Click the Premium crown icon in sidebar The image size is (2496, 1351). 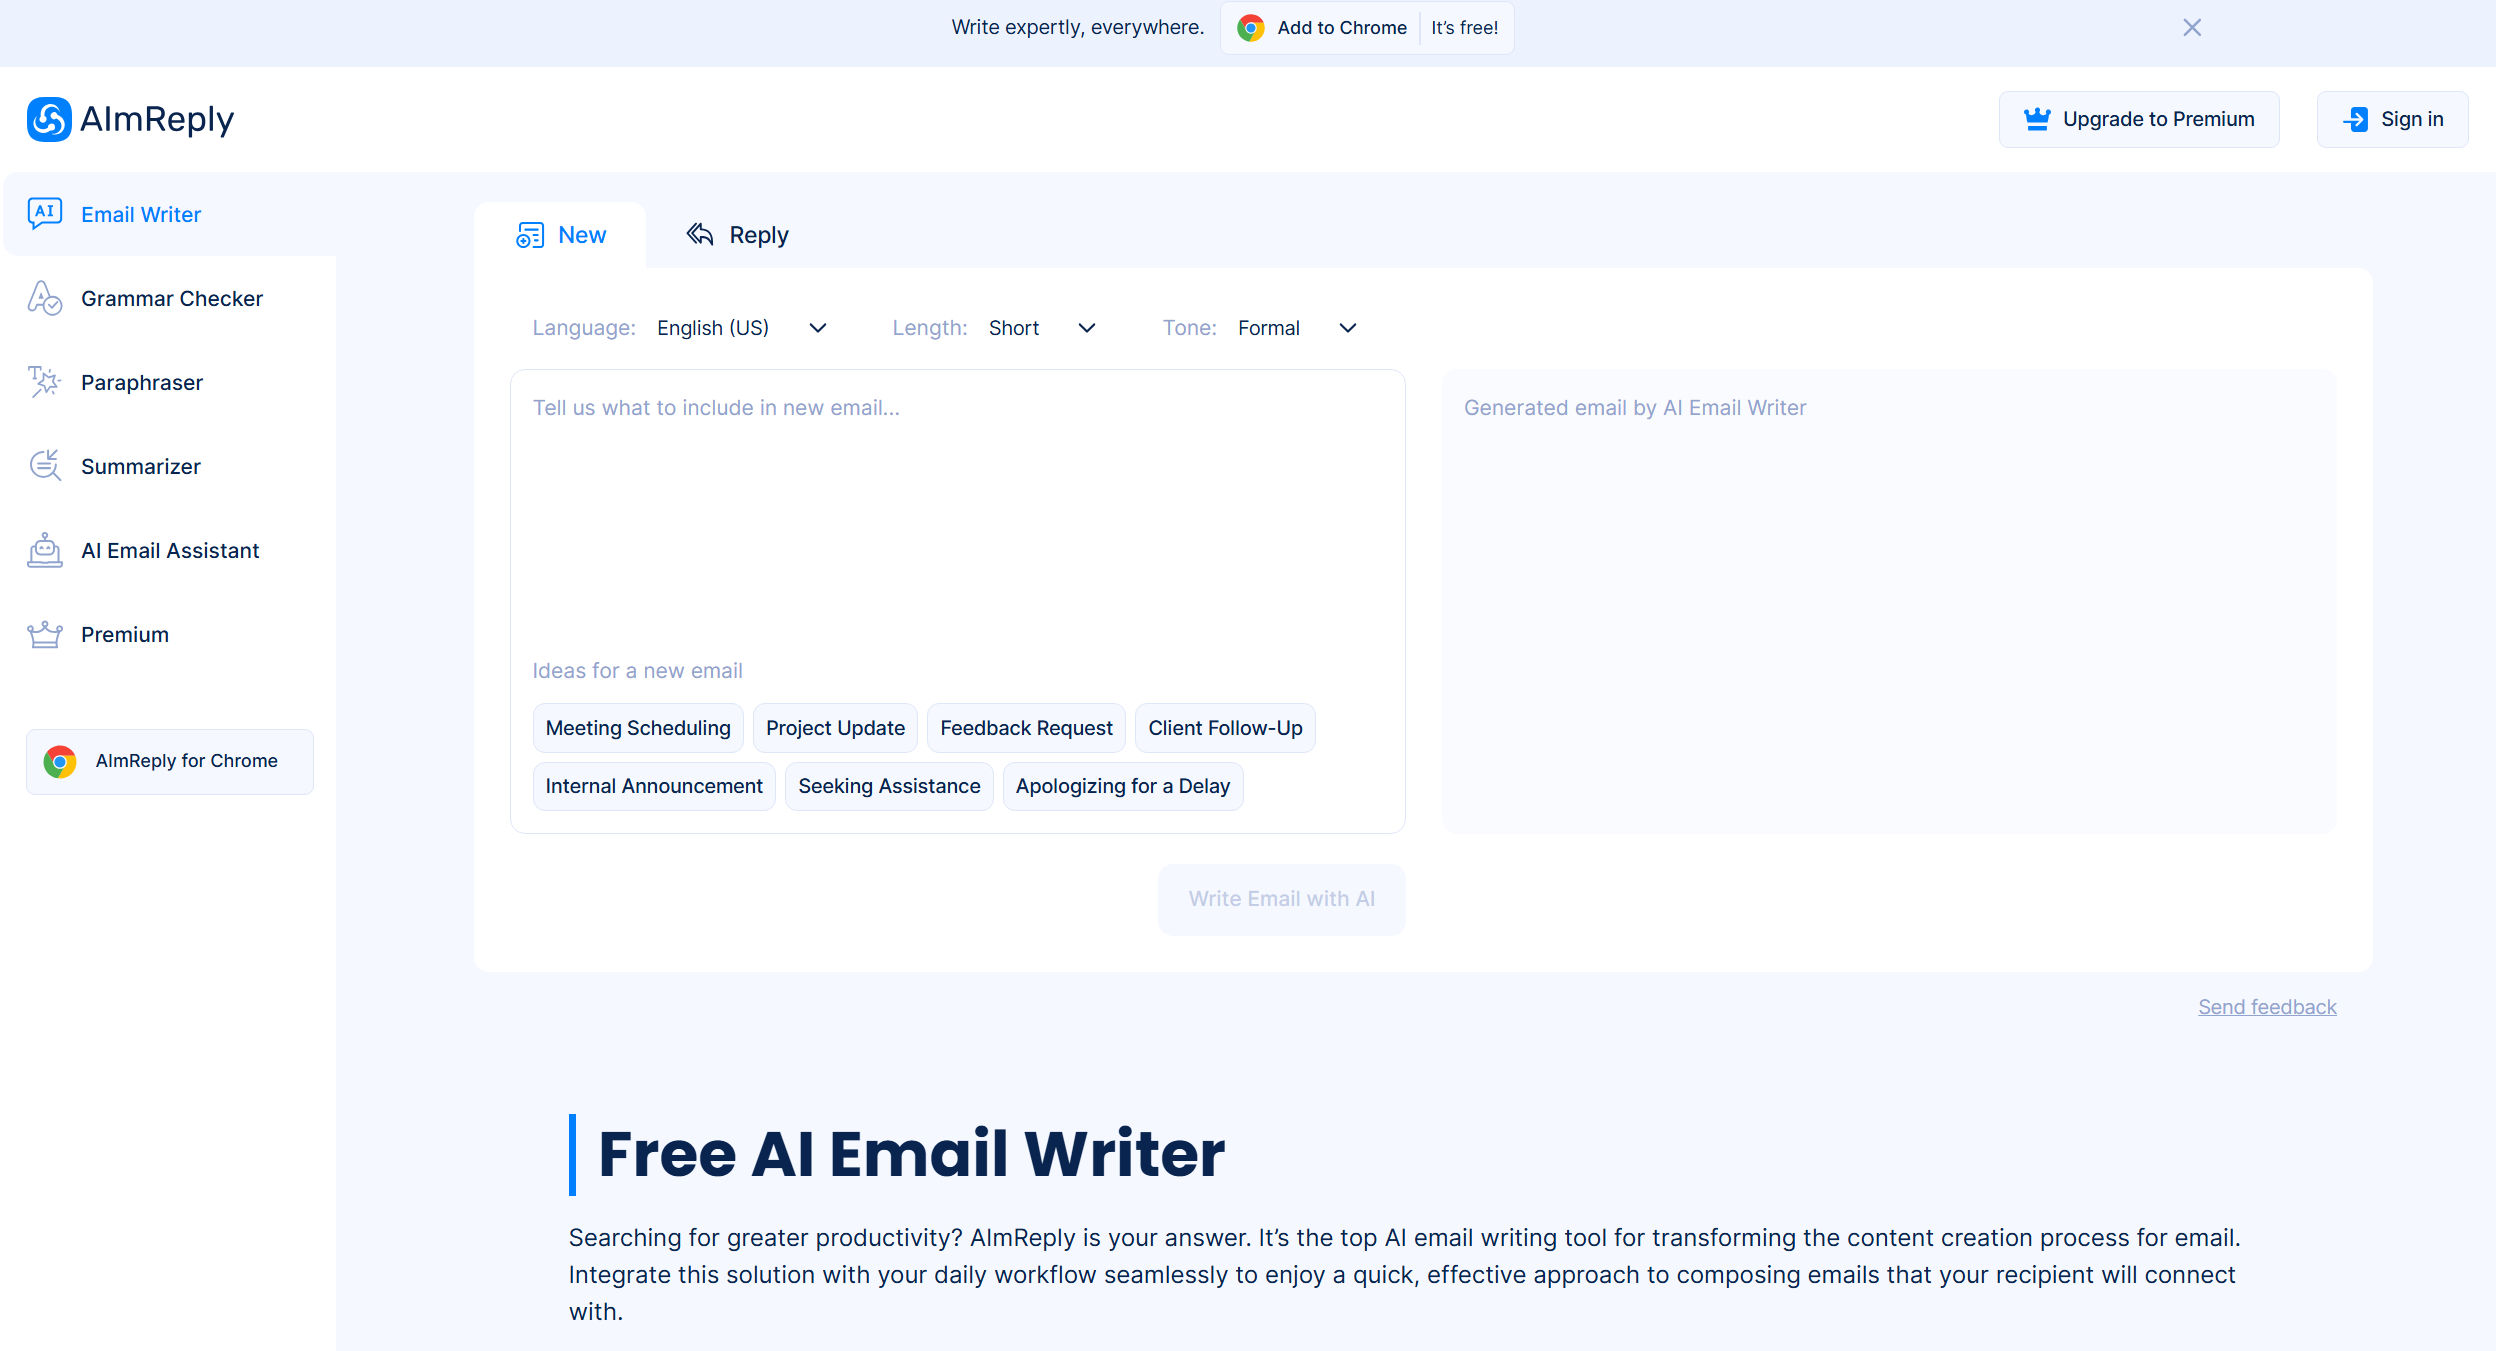[45, 634]
